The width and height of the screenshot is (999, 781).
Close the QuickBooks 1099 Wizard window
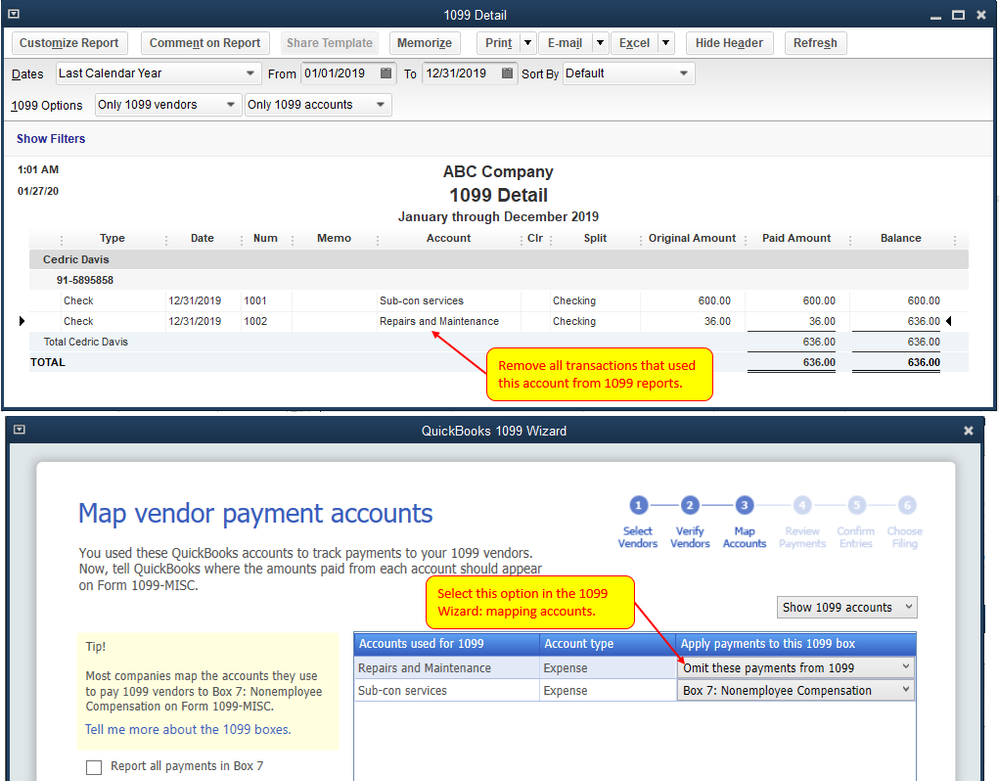(x=968, y=431)
